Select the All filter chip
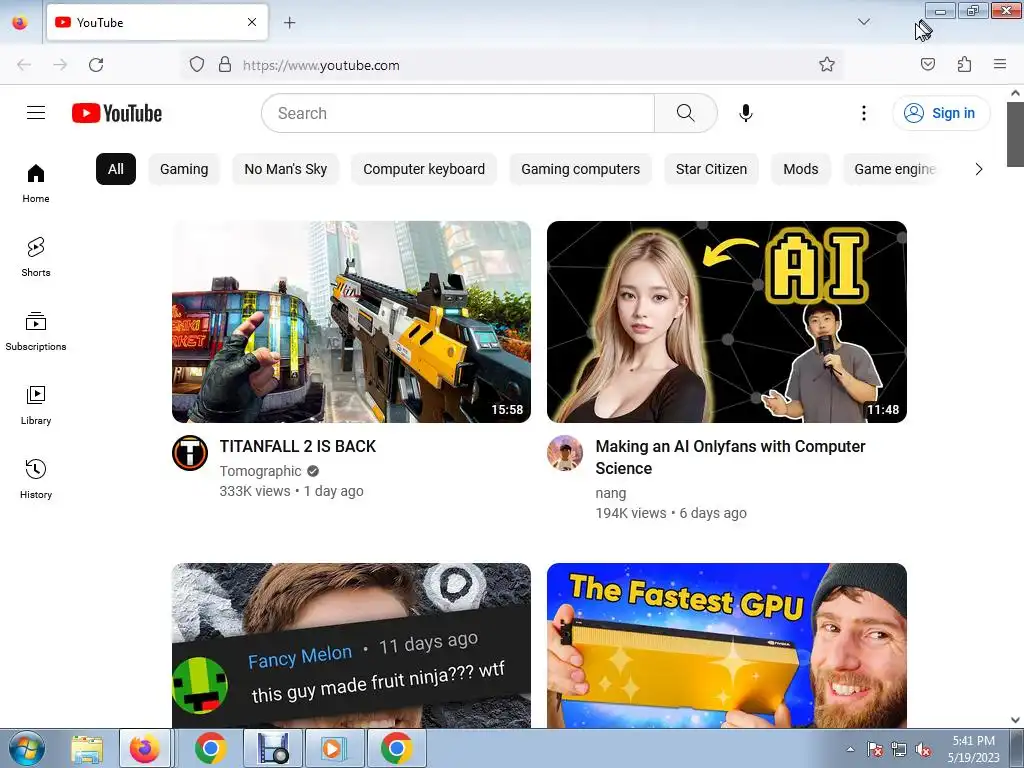 116,169
